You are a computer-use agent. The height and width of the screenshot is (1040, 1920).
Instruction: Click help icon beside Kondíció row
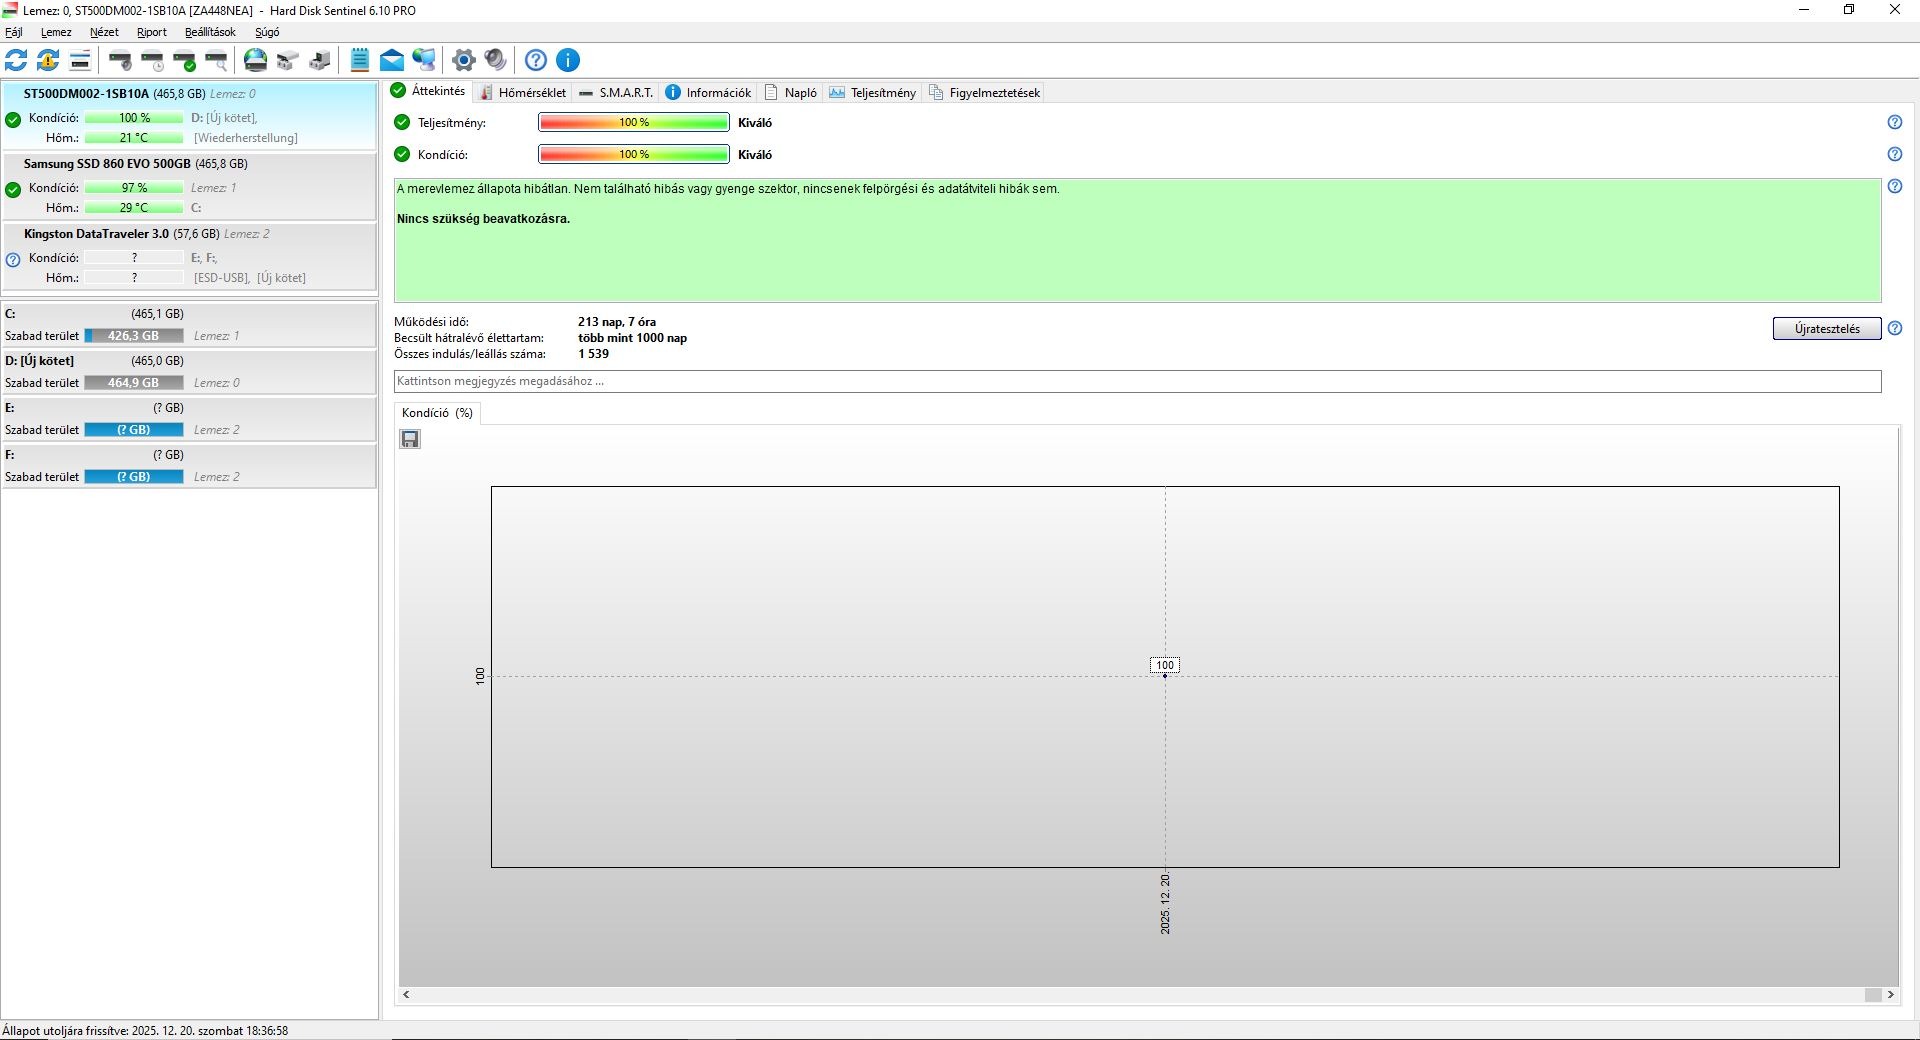tap(1895, 154)
